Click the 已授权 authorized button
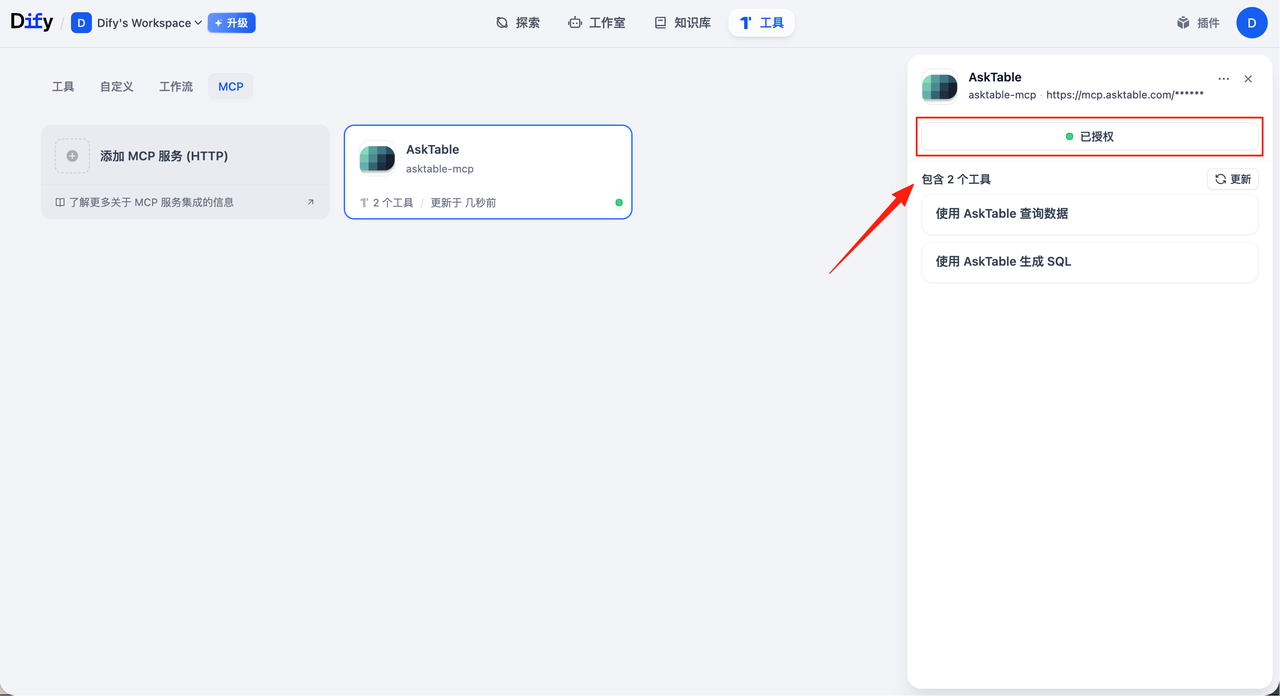This screenshot has width=1280, height=696. click(x=1089, y=136)
